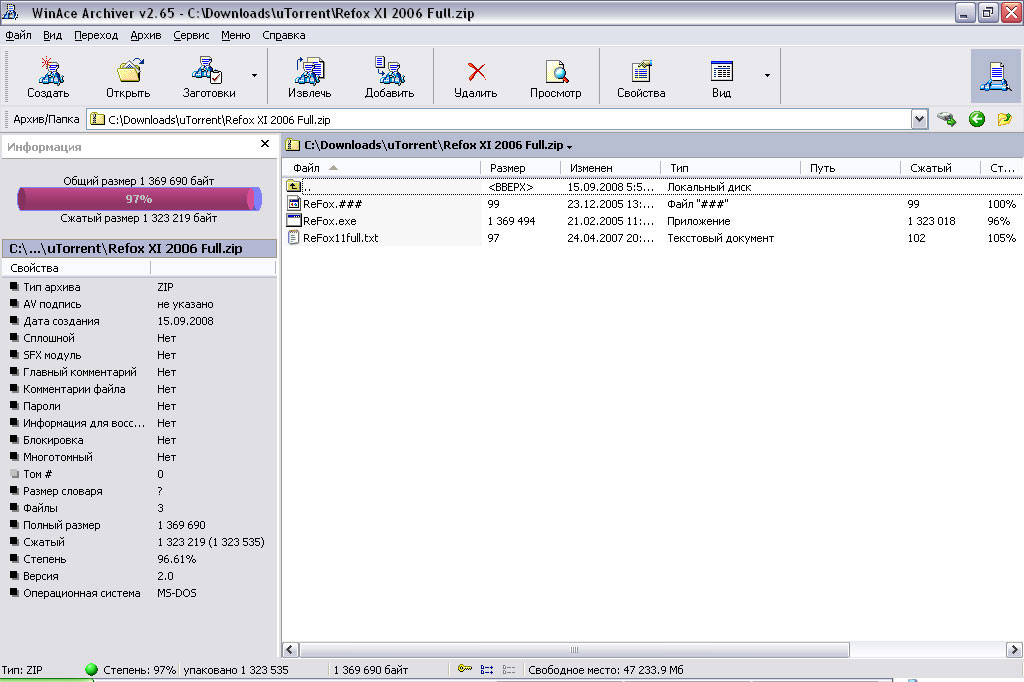Click the yellow folder up icon
Viewport: 1024px width, 682px height.
pyautogui.click(x=1004, y=119)
